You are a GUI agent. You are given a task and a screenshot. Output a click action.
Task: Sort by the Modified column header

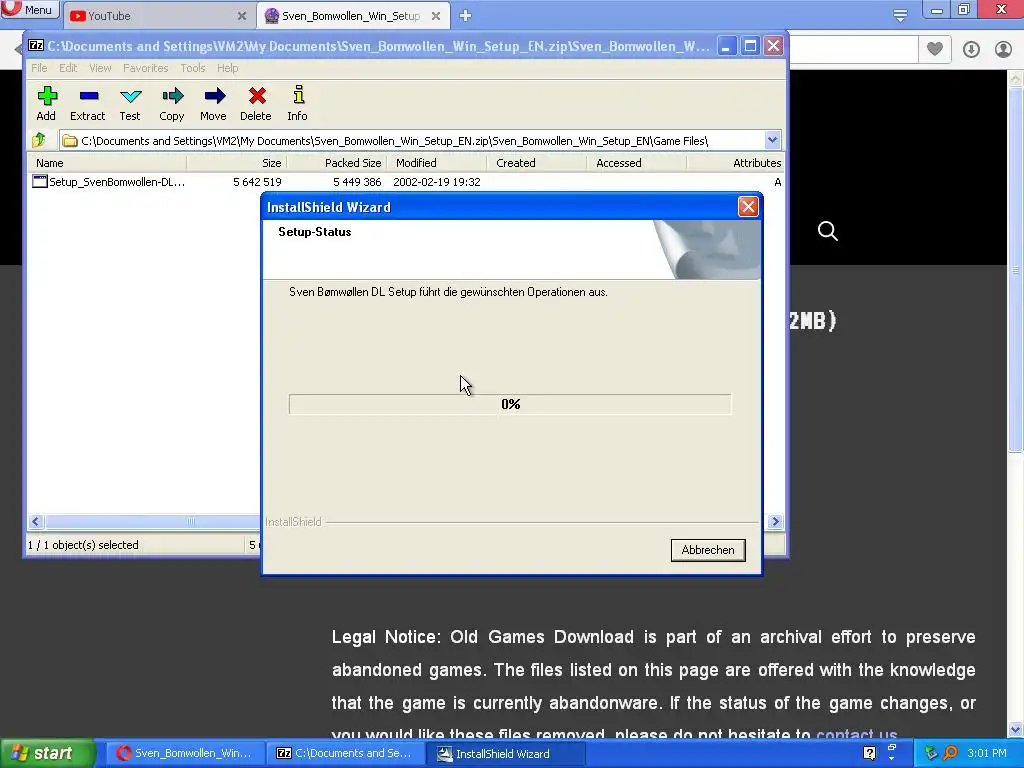[436, 163]
